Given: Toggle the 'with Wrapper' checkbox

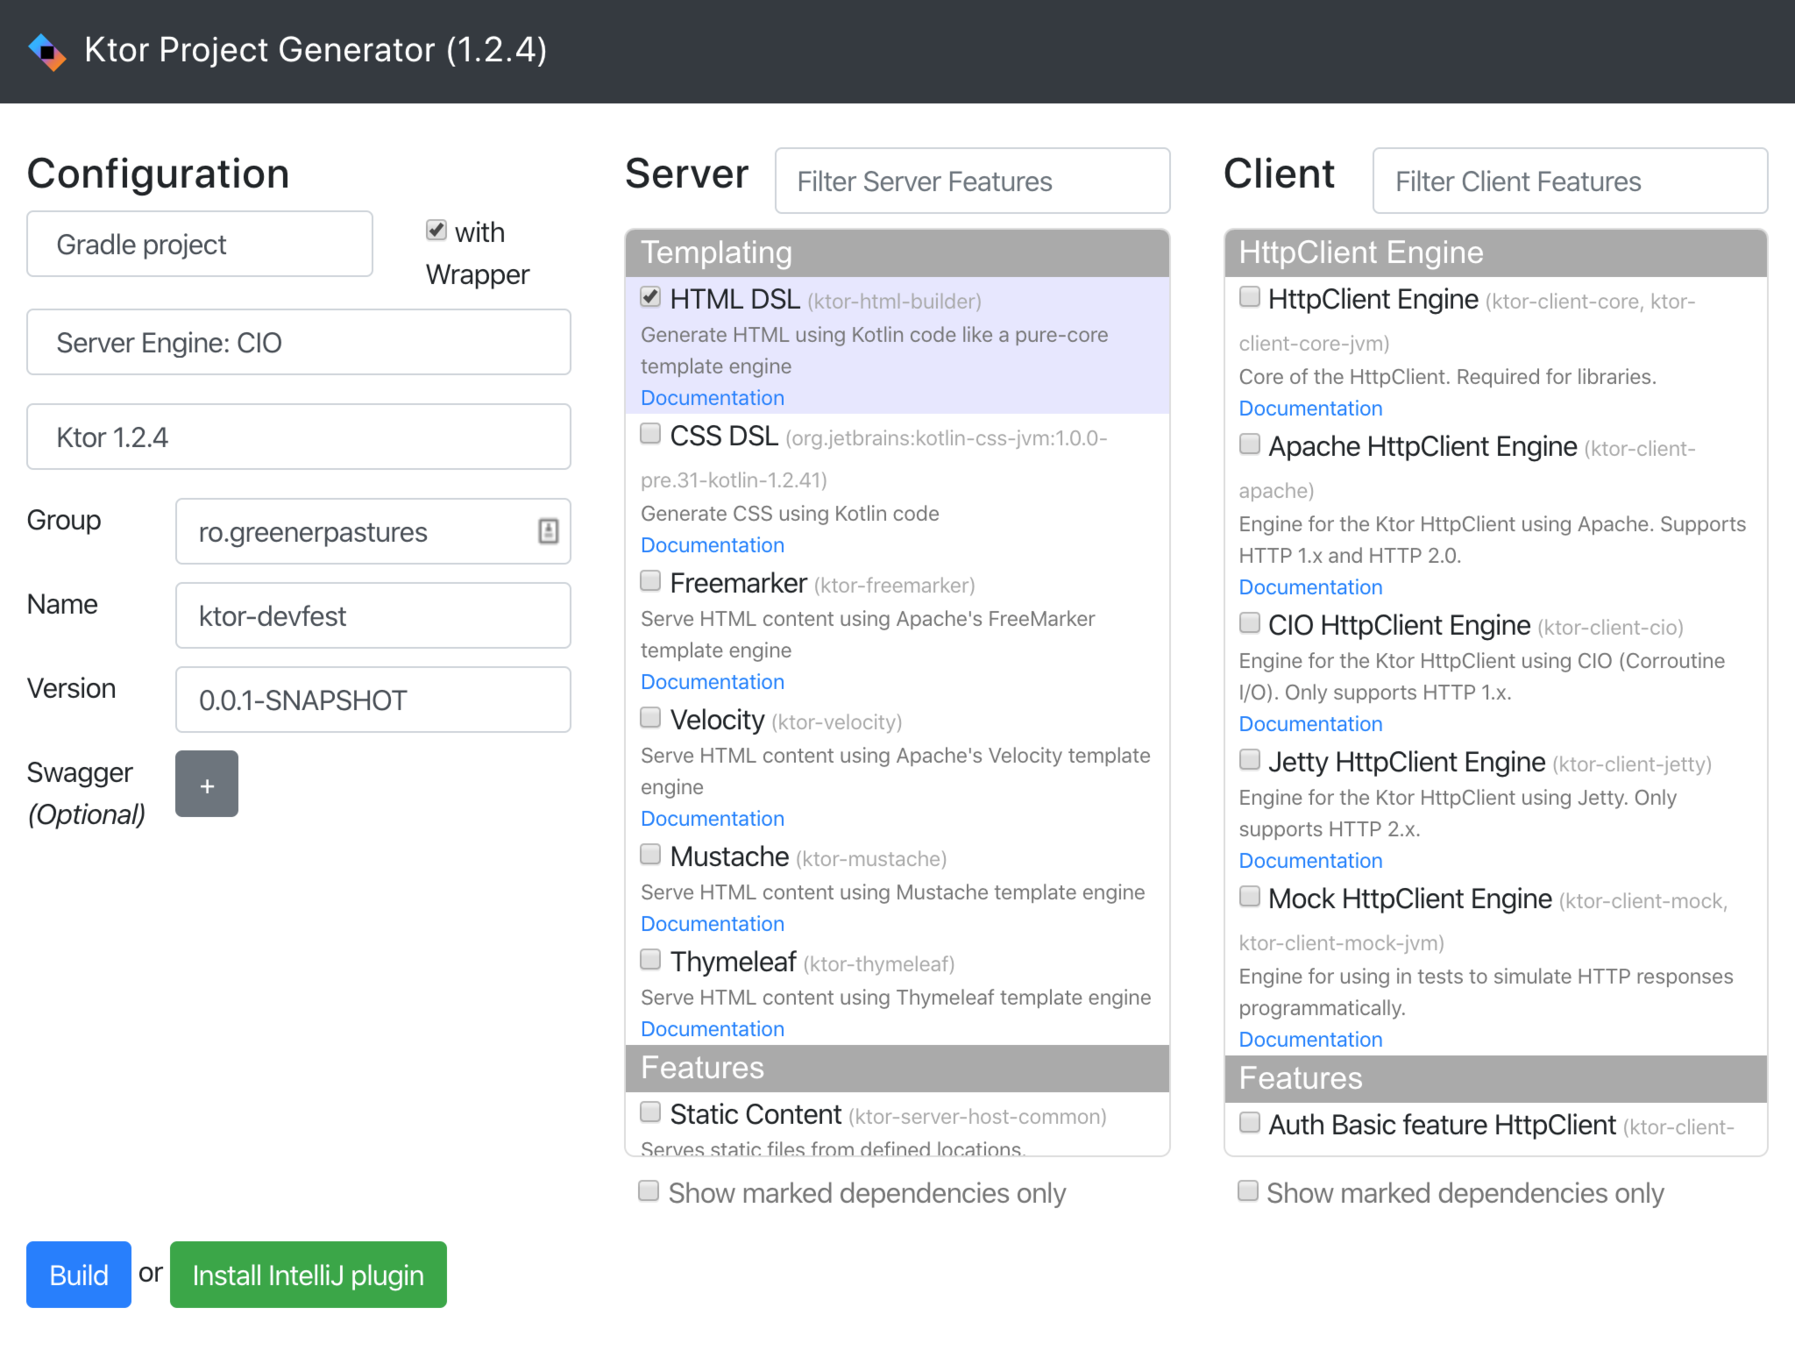Looking at the screenshot, I should pyautogui.click(x=436, y=231).
